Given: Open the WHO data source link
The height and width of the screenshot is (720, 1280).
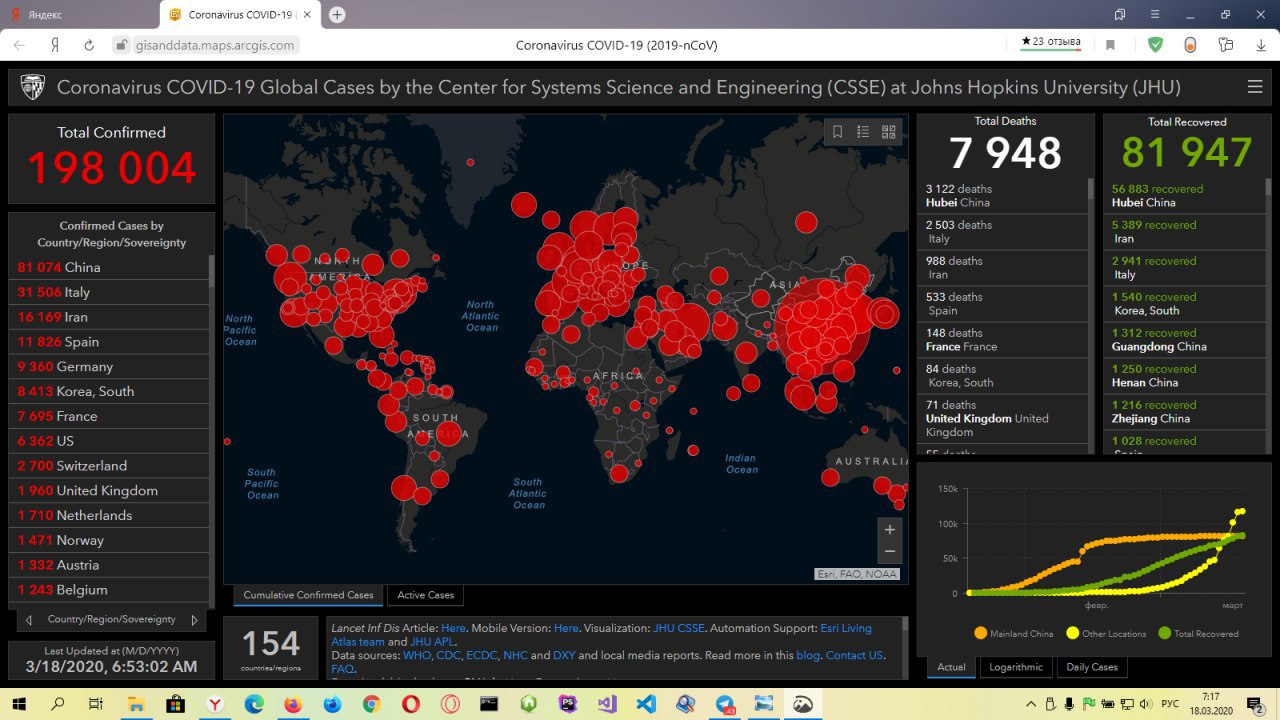Looking at the screenshot, I should 417,655.
